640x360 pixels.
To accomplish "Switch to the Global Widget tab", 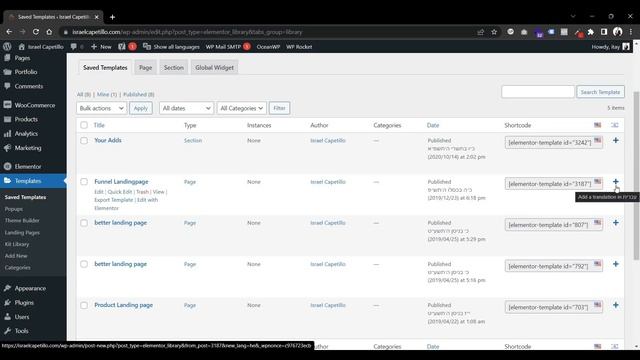I will tap(214, 67).
